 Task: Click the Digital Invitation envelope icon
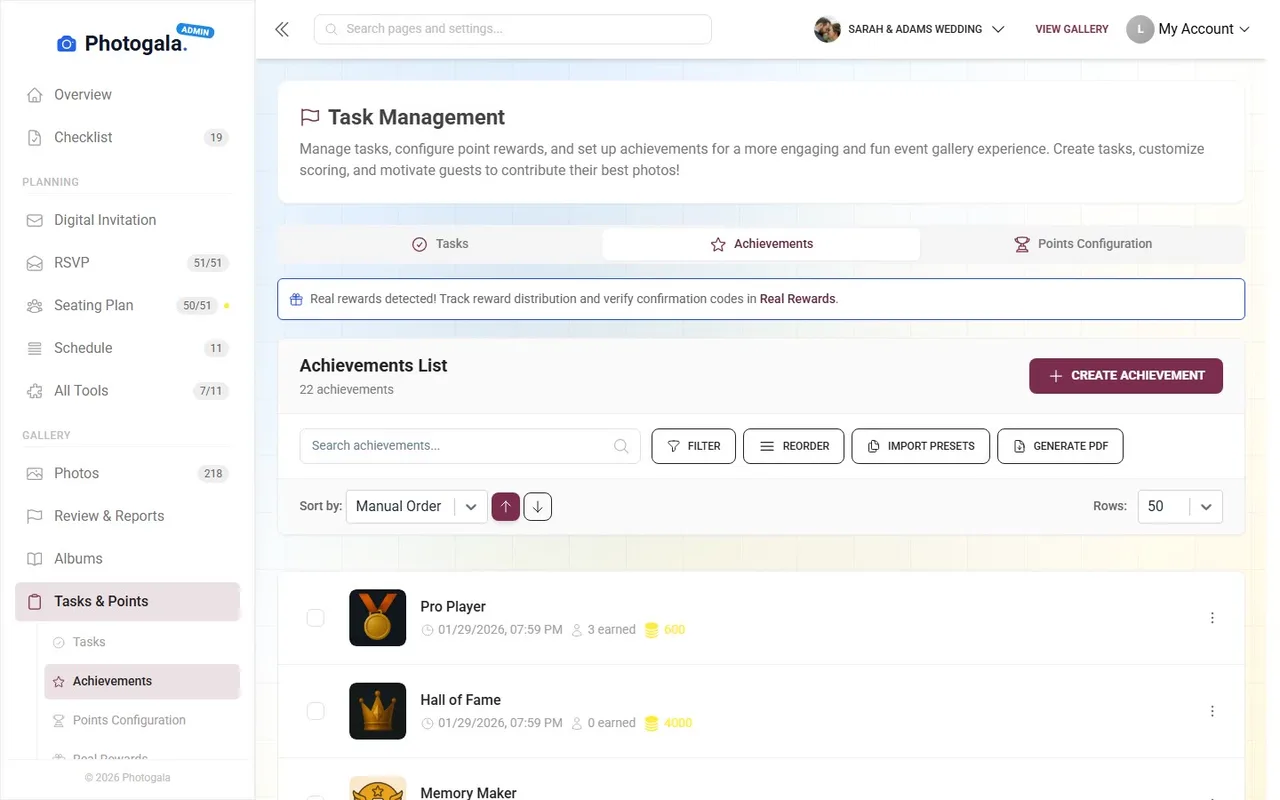(x=35, y=220)
